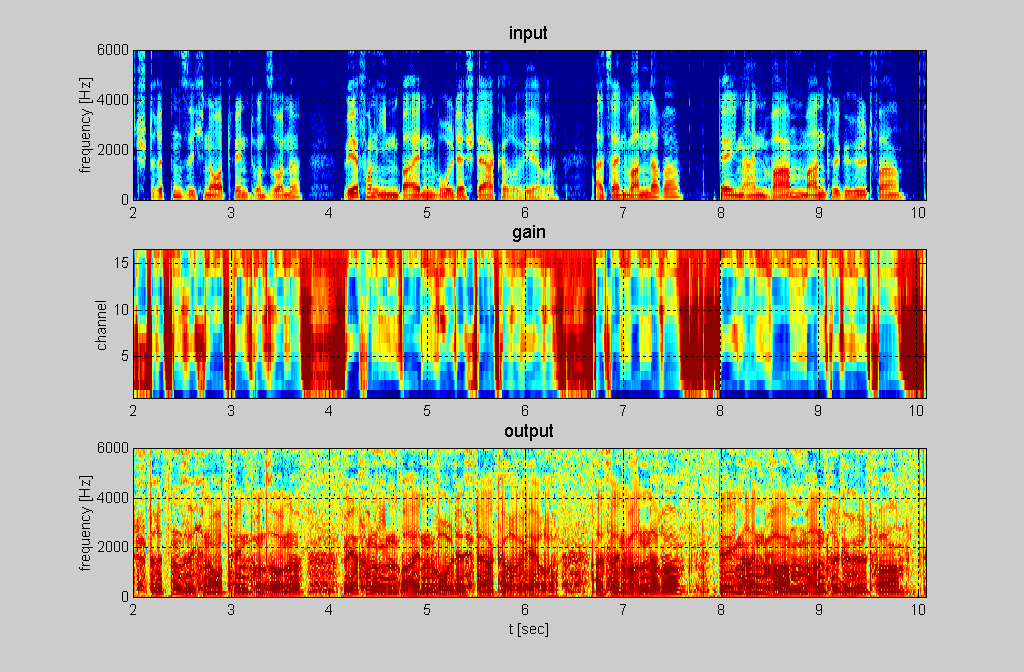1024x672 pixels.
Task: Click the "output" plot title
Action: tap(529, 431)
